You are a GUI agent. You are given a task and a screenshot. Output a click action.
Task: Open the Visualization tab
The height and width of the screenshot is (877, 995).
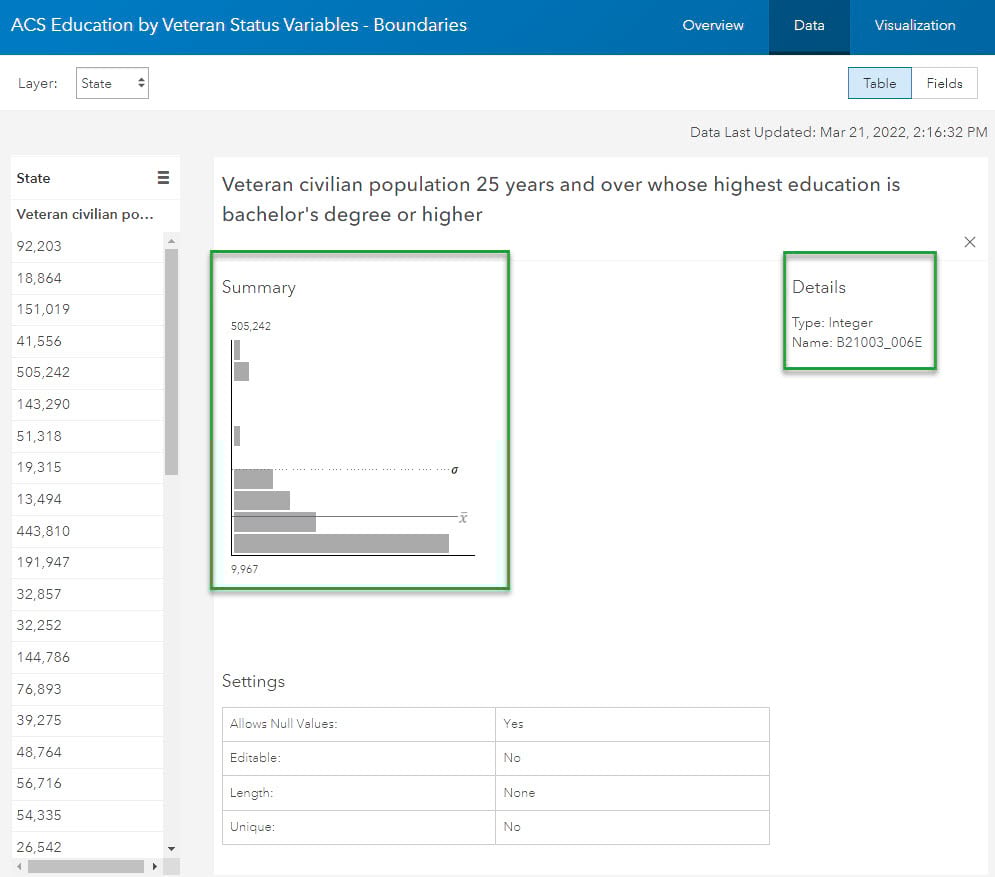914,25
